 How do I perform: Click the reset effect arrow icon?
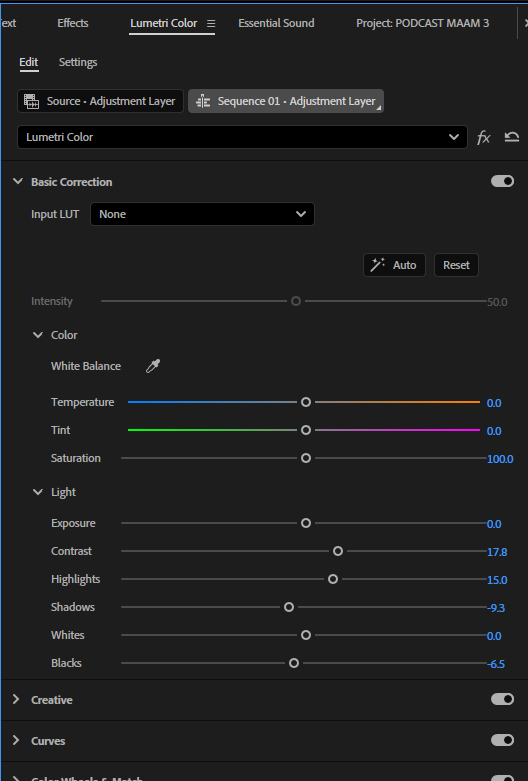[x=512, y=137]
